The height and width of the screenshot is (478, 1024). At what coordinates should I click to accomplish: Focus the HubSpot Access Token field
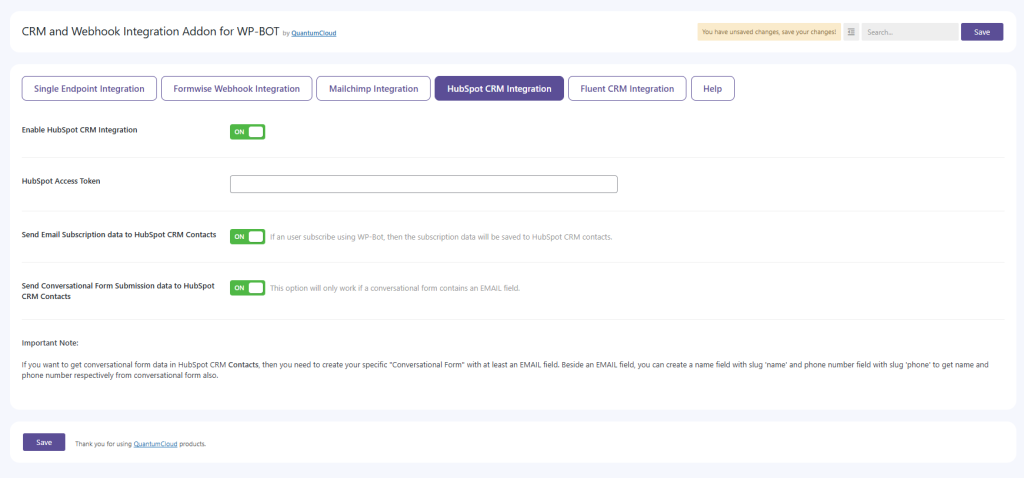coord(424,184)
